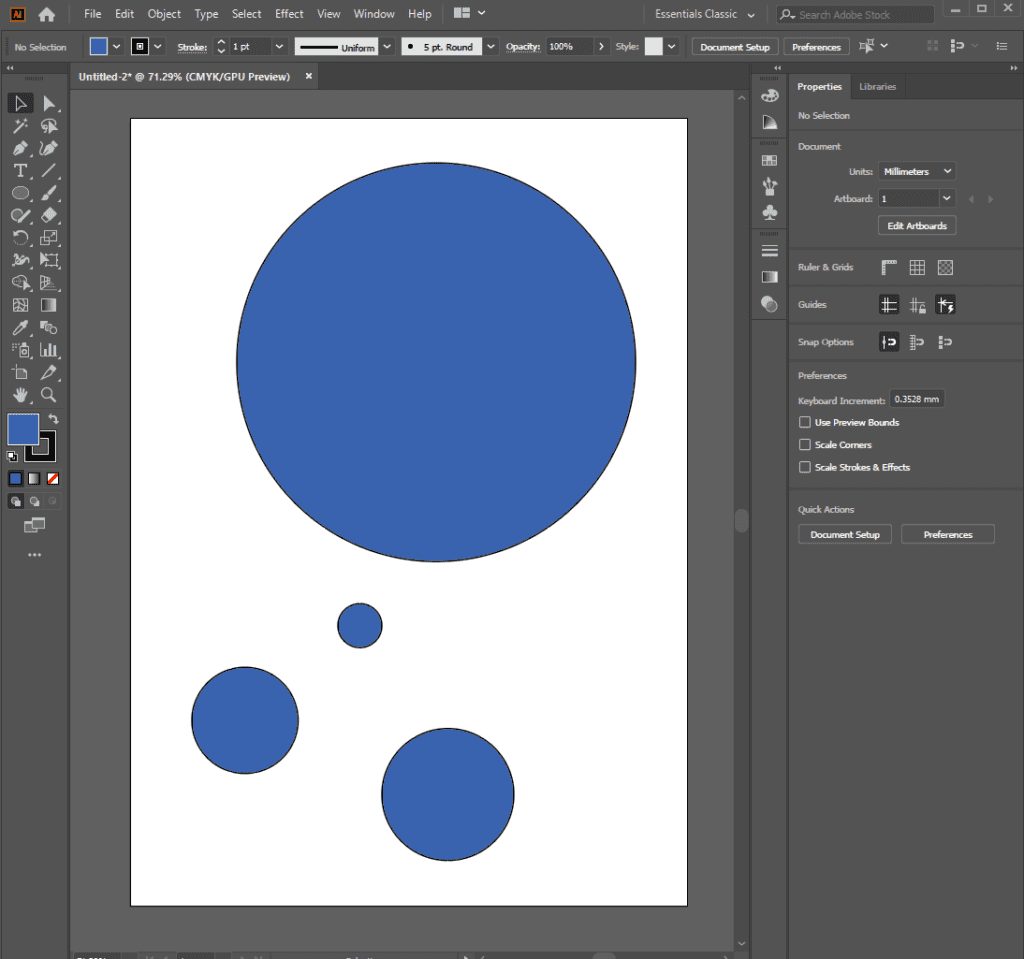
Task: Expand the Stroke weight dropdown
Action: point(279,45)
